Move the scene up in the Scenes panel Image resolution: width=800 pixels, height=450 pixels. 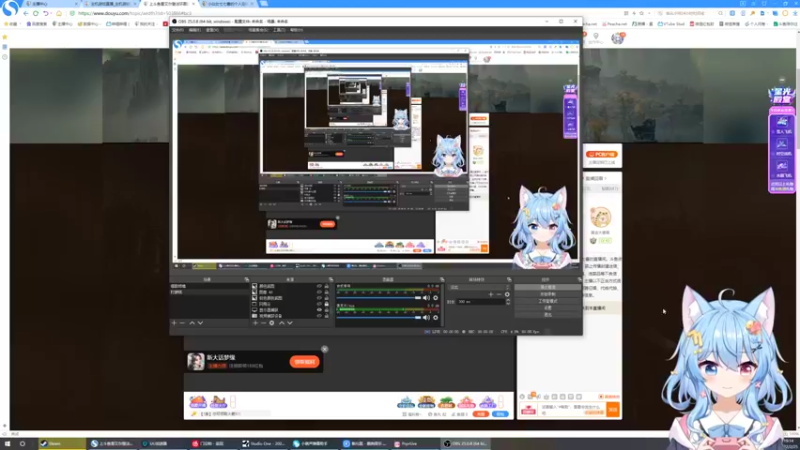point(192,323)
